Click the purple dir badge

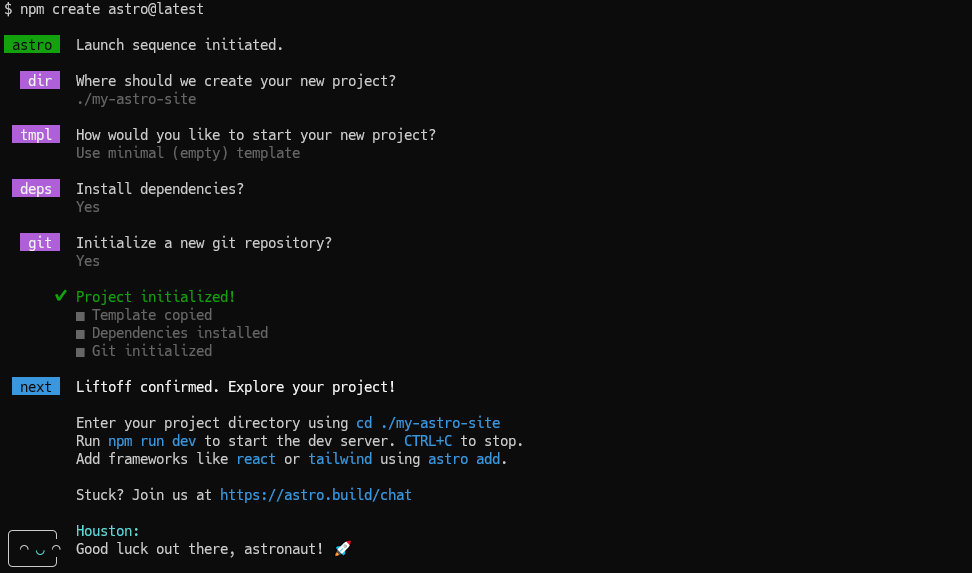pos(40,81)
